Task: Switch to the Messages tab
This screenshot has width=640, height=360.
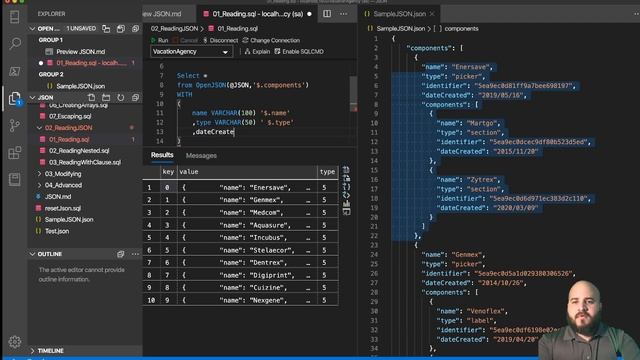Action: point(201,156)
